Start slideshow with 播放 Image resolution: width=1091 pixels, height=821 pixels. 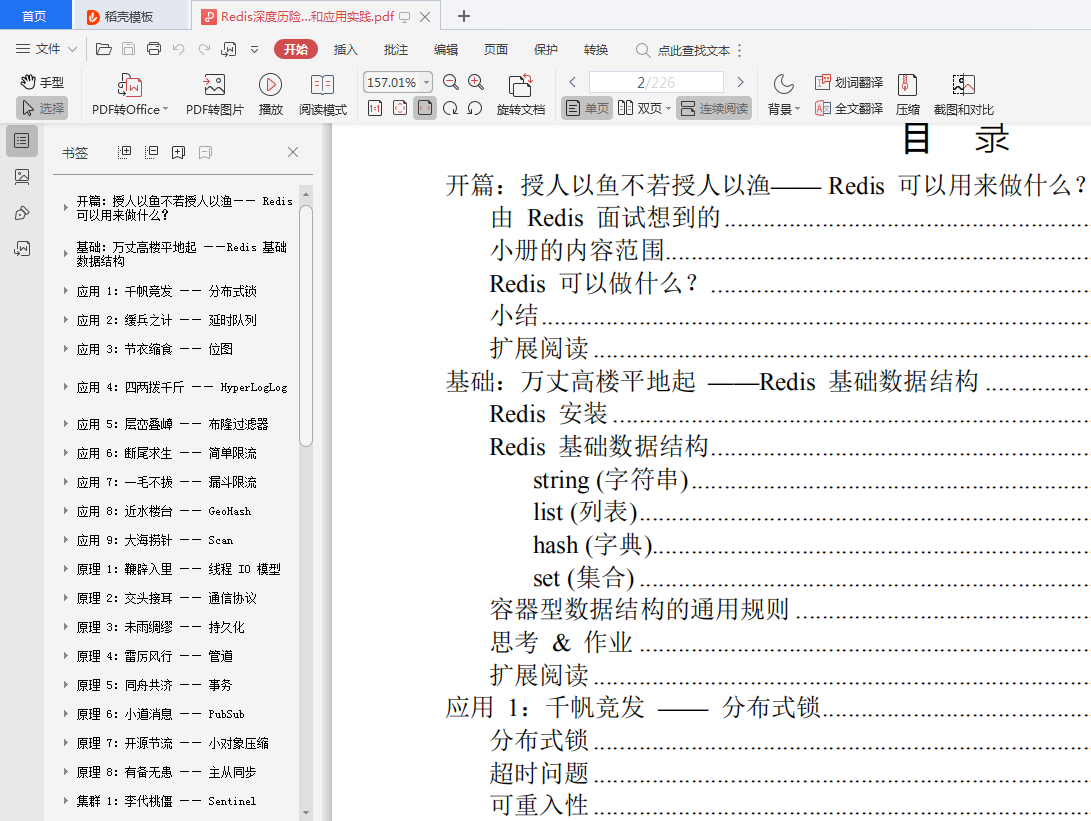(271, 94)
